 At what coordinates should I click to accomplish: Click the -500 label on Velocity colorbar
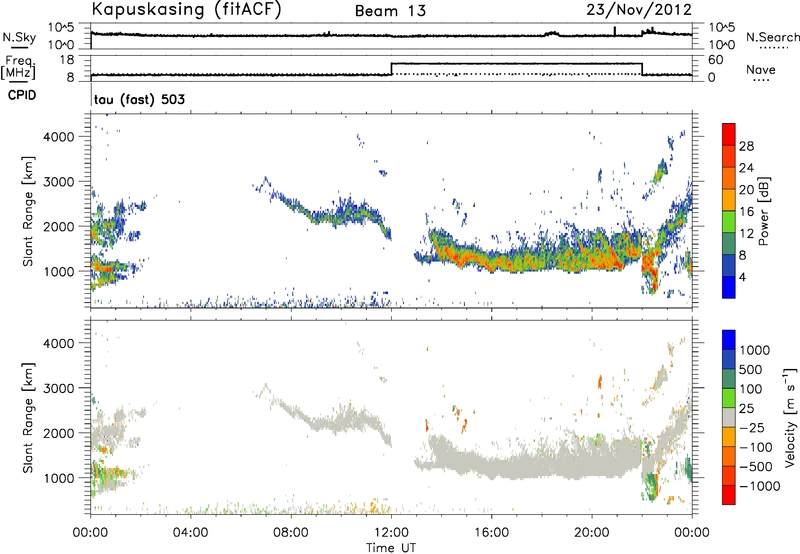point(756,466)
